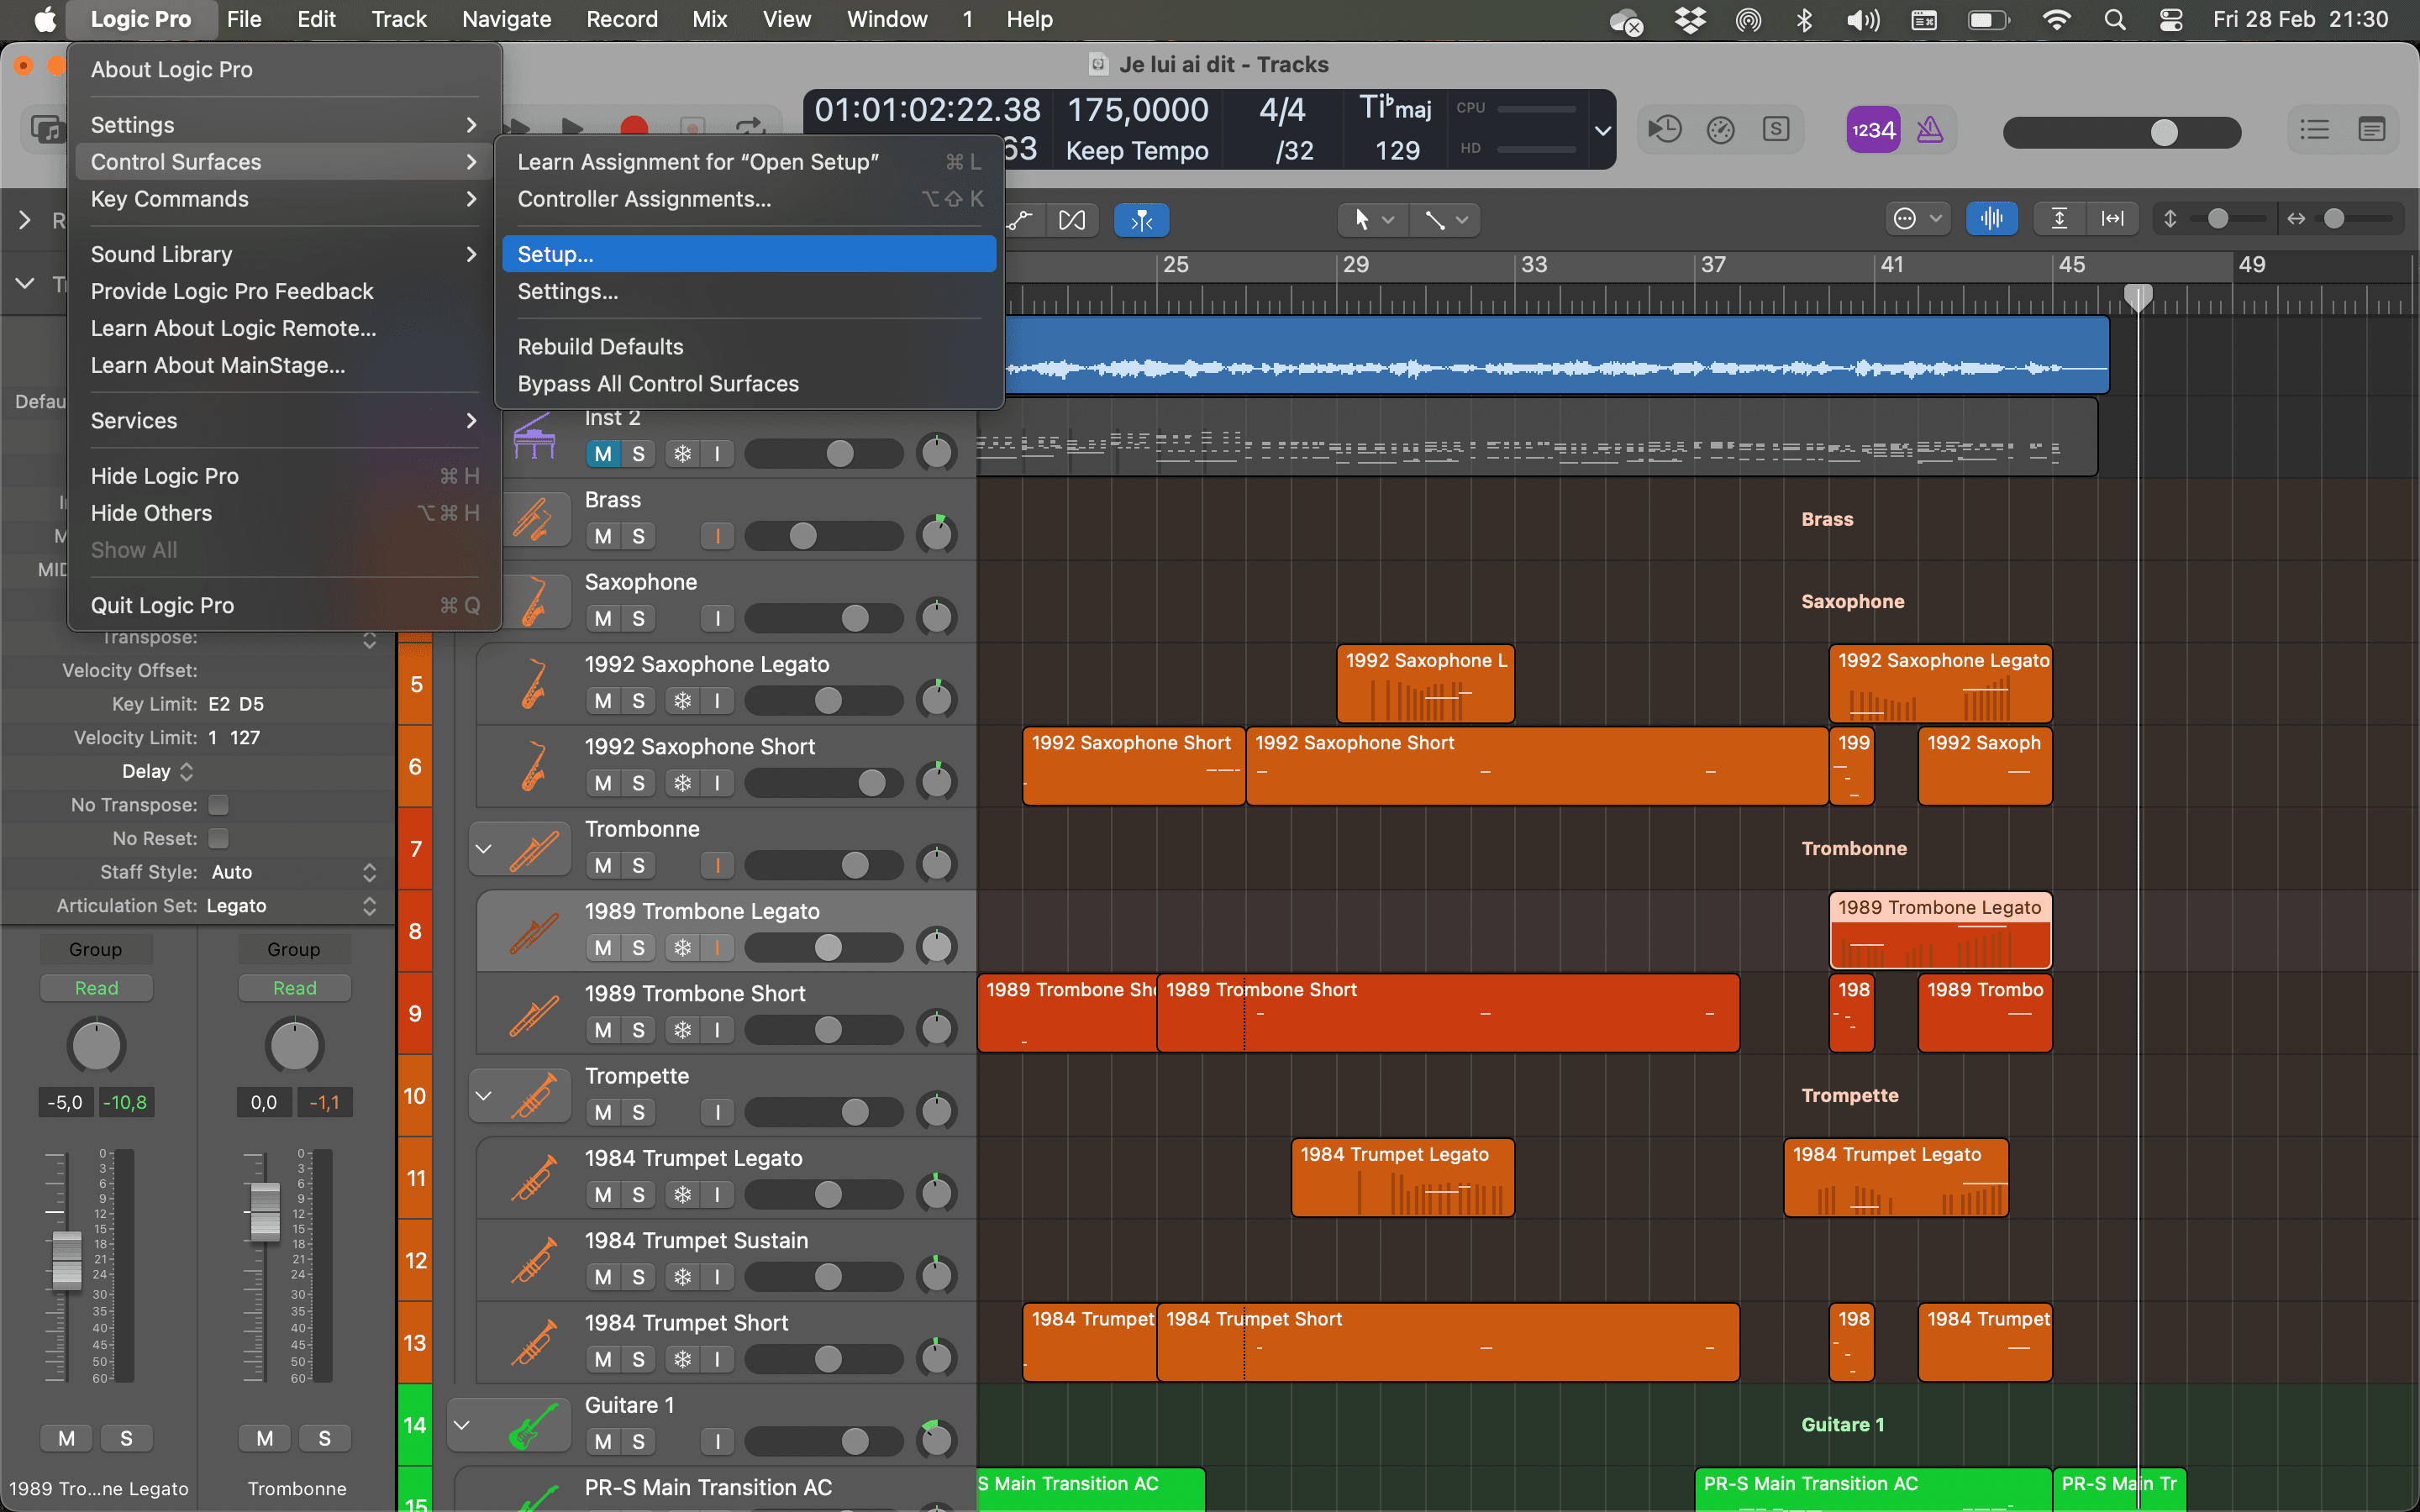This screenshot has height=1512, width=2420.
Task: Toggle the count-in 1234 button
Action: (x=1872, y=130)
